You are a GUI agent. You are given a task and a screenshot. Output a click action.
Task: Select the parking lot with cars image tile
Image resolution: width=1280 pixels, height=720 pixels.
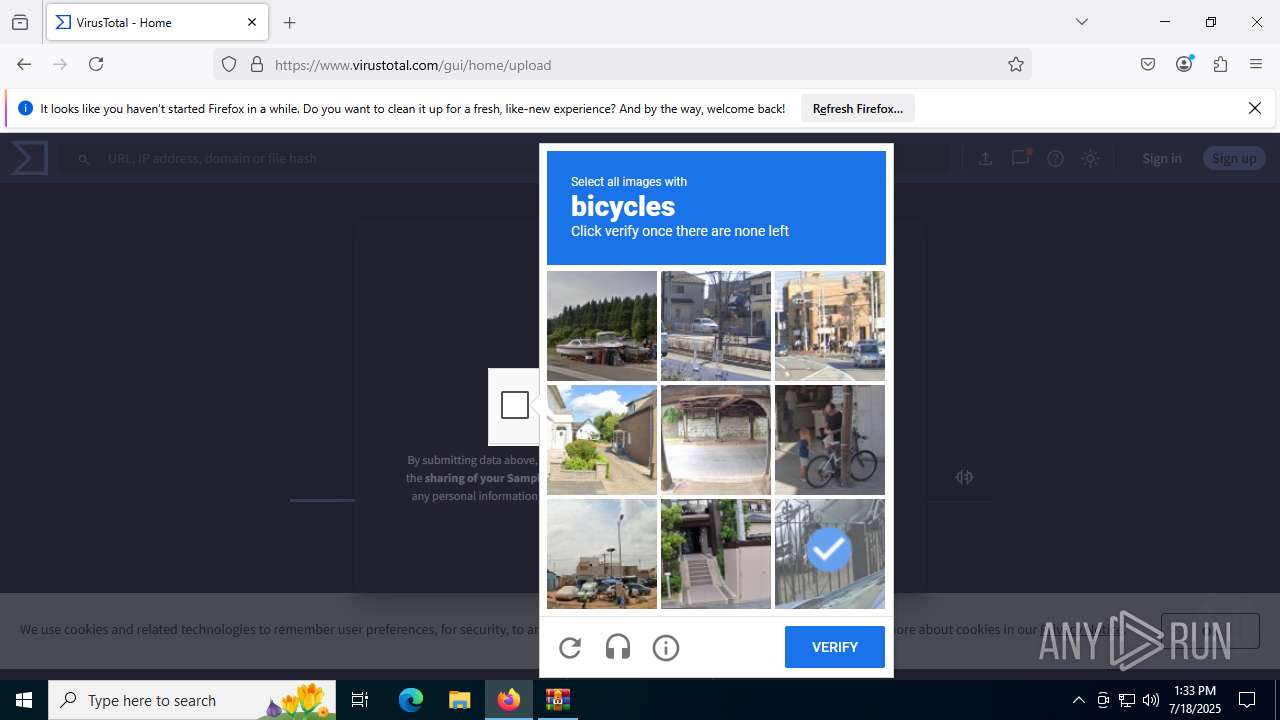[x=602, y=554]
